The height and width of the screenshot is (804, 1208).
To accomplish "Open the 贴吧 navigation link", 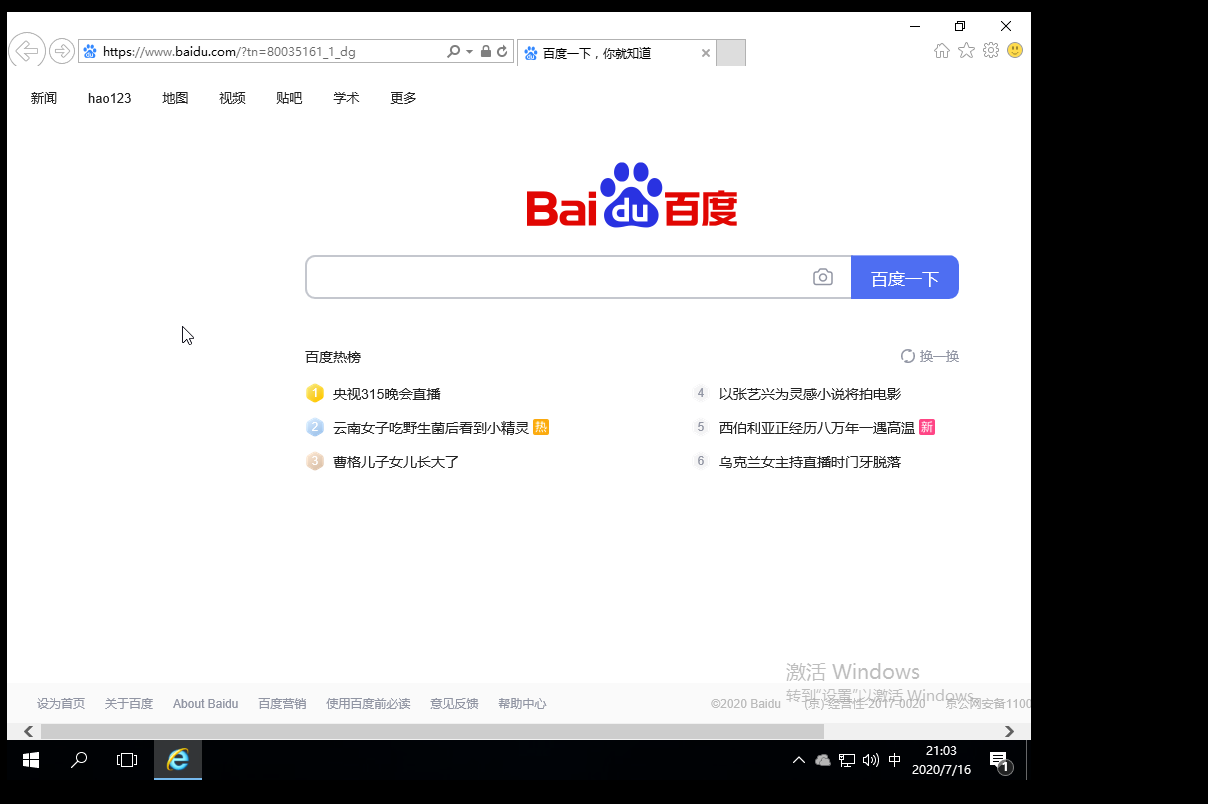I will tap(290, 98).
